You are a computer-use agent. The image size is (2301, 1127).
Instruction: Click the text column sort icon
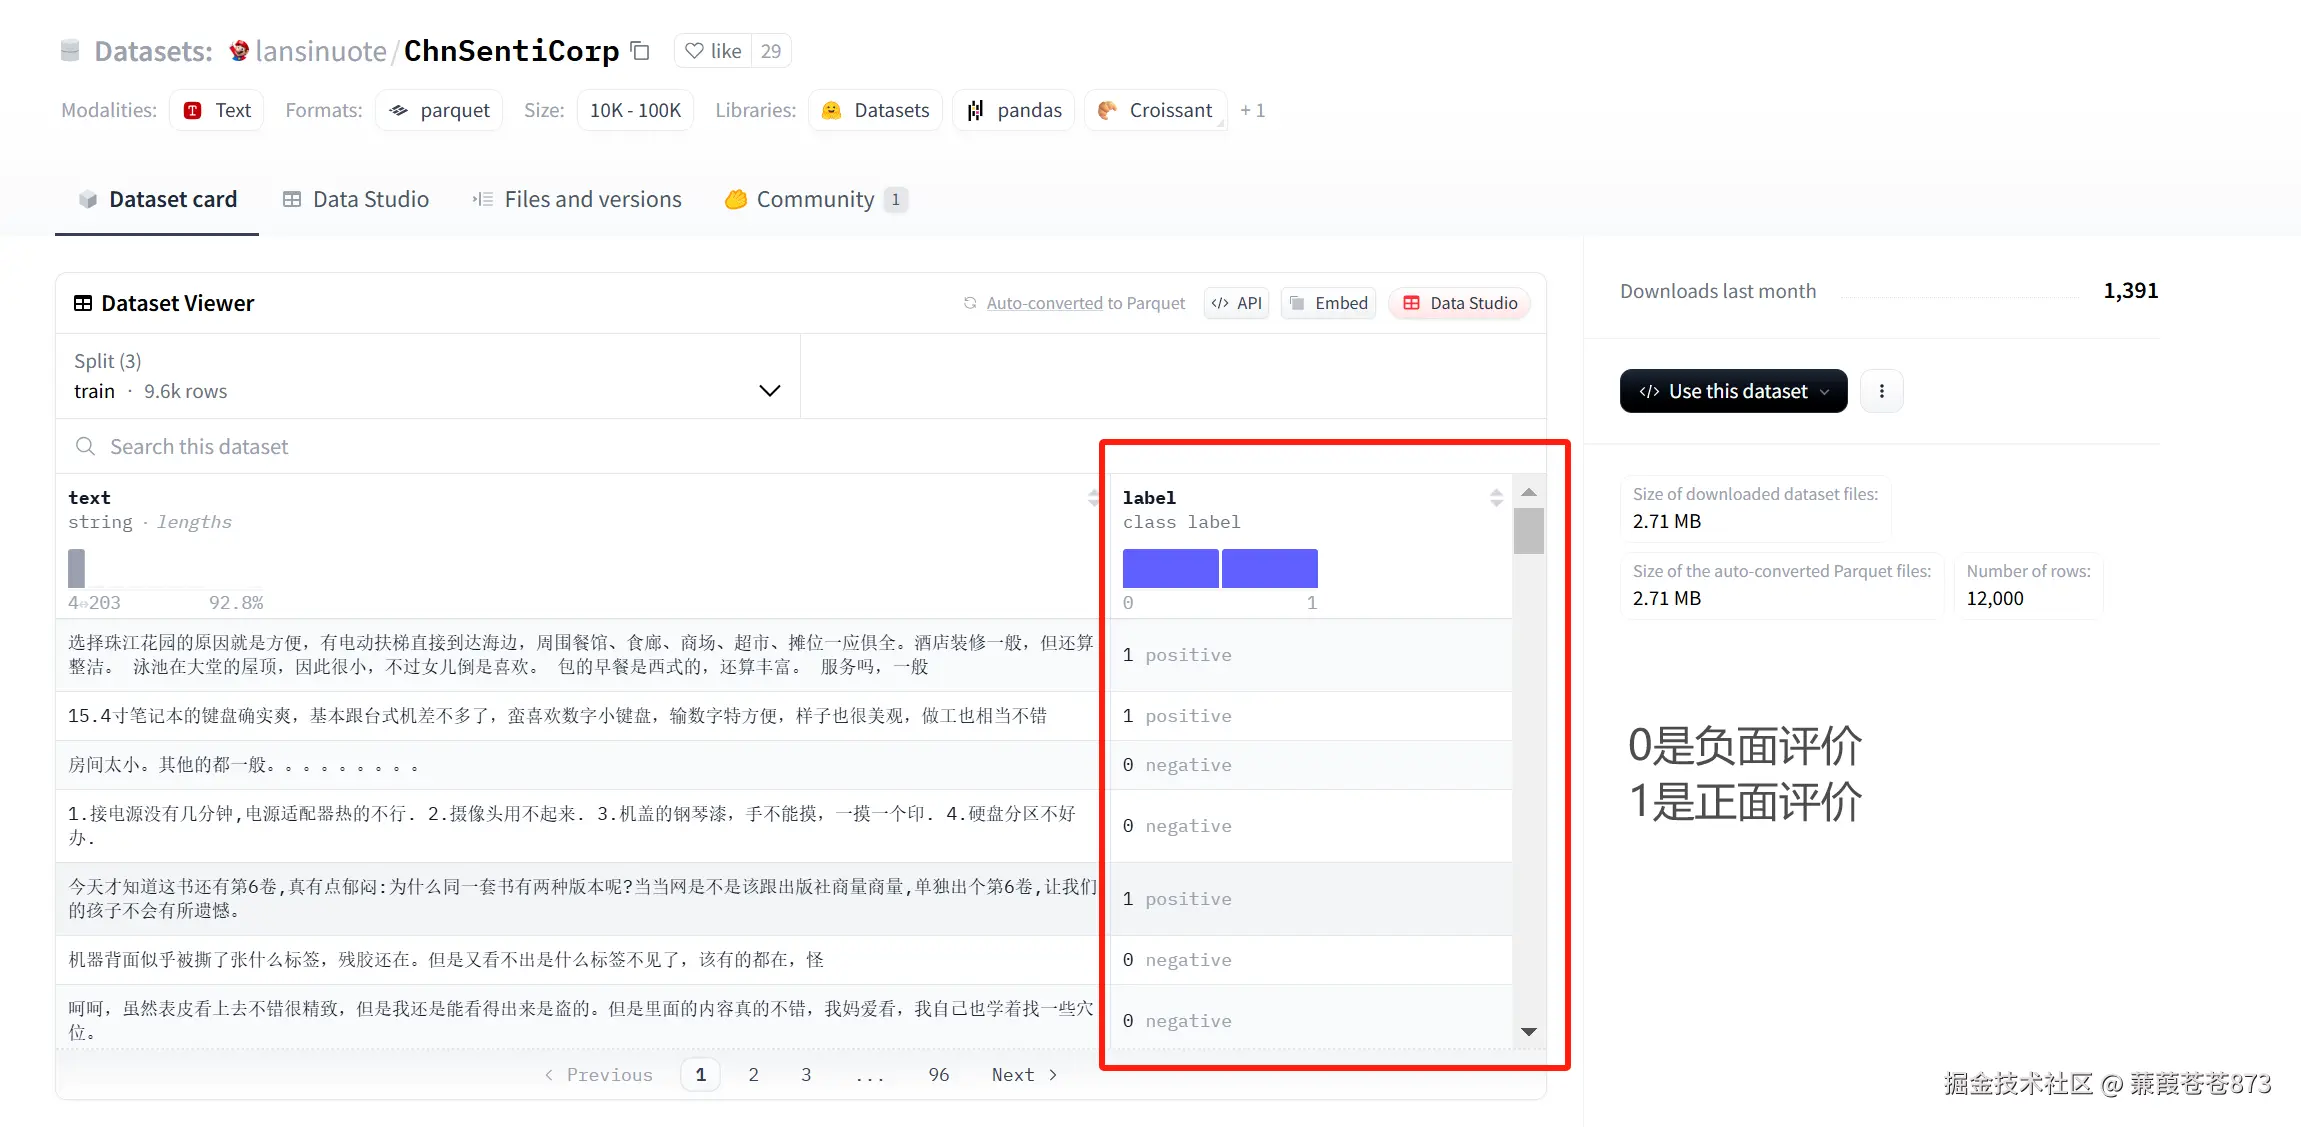click(1093, 498)
